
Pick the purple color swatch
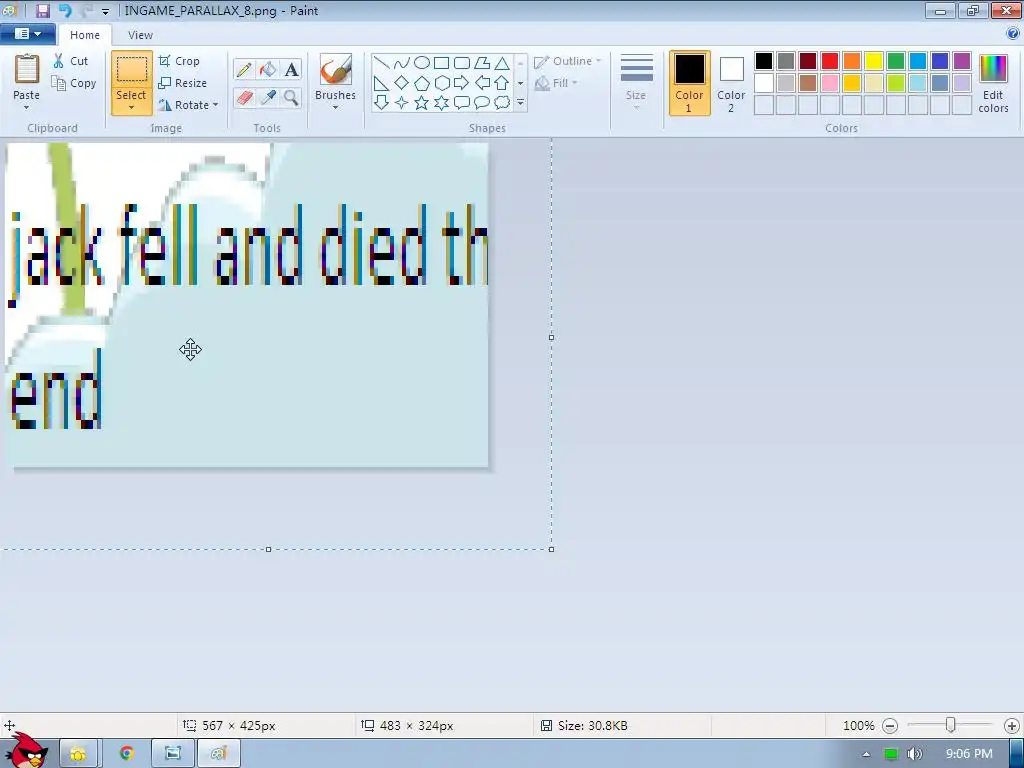962,61
